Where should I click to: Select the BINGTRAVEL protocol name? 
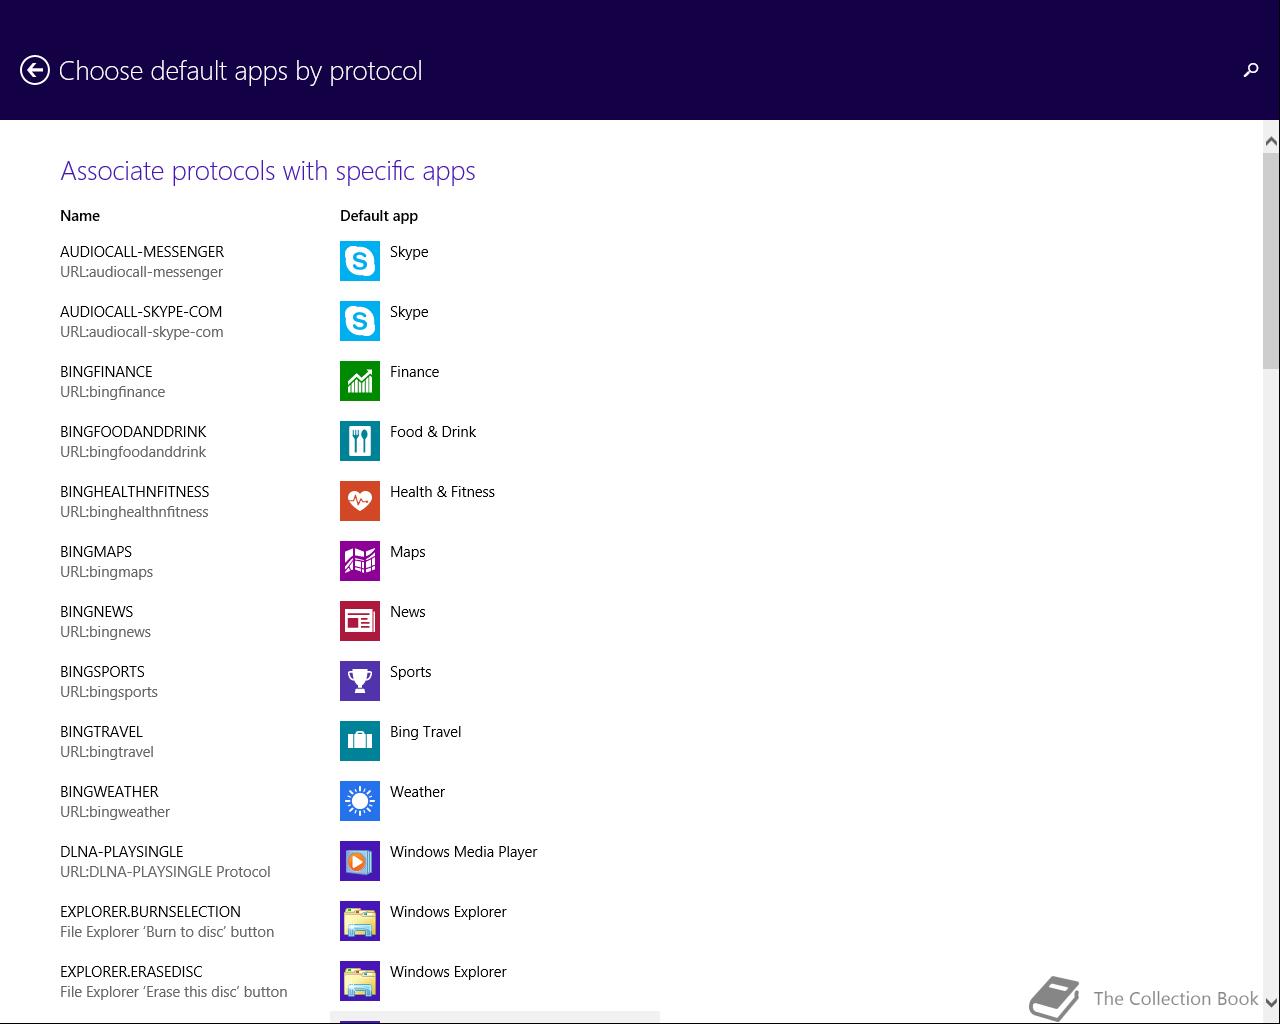click(x=101, y=732)
